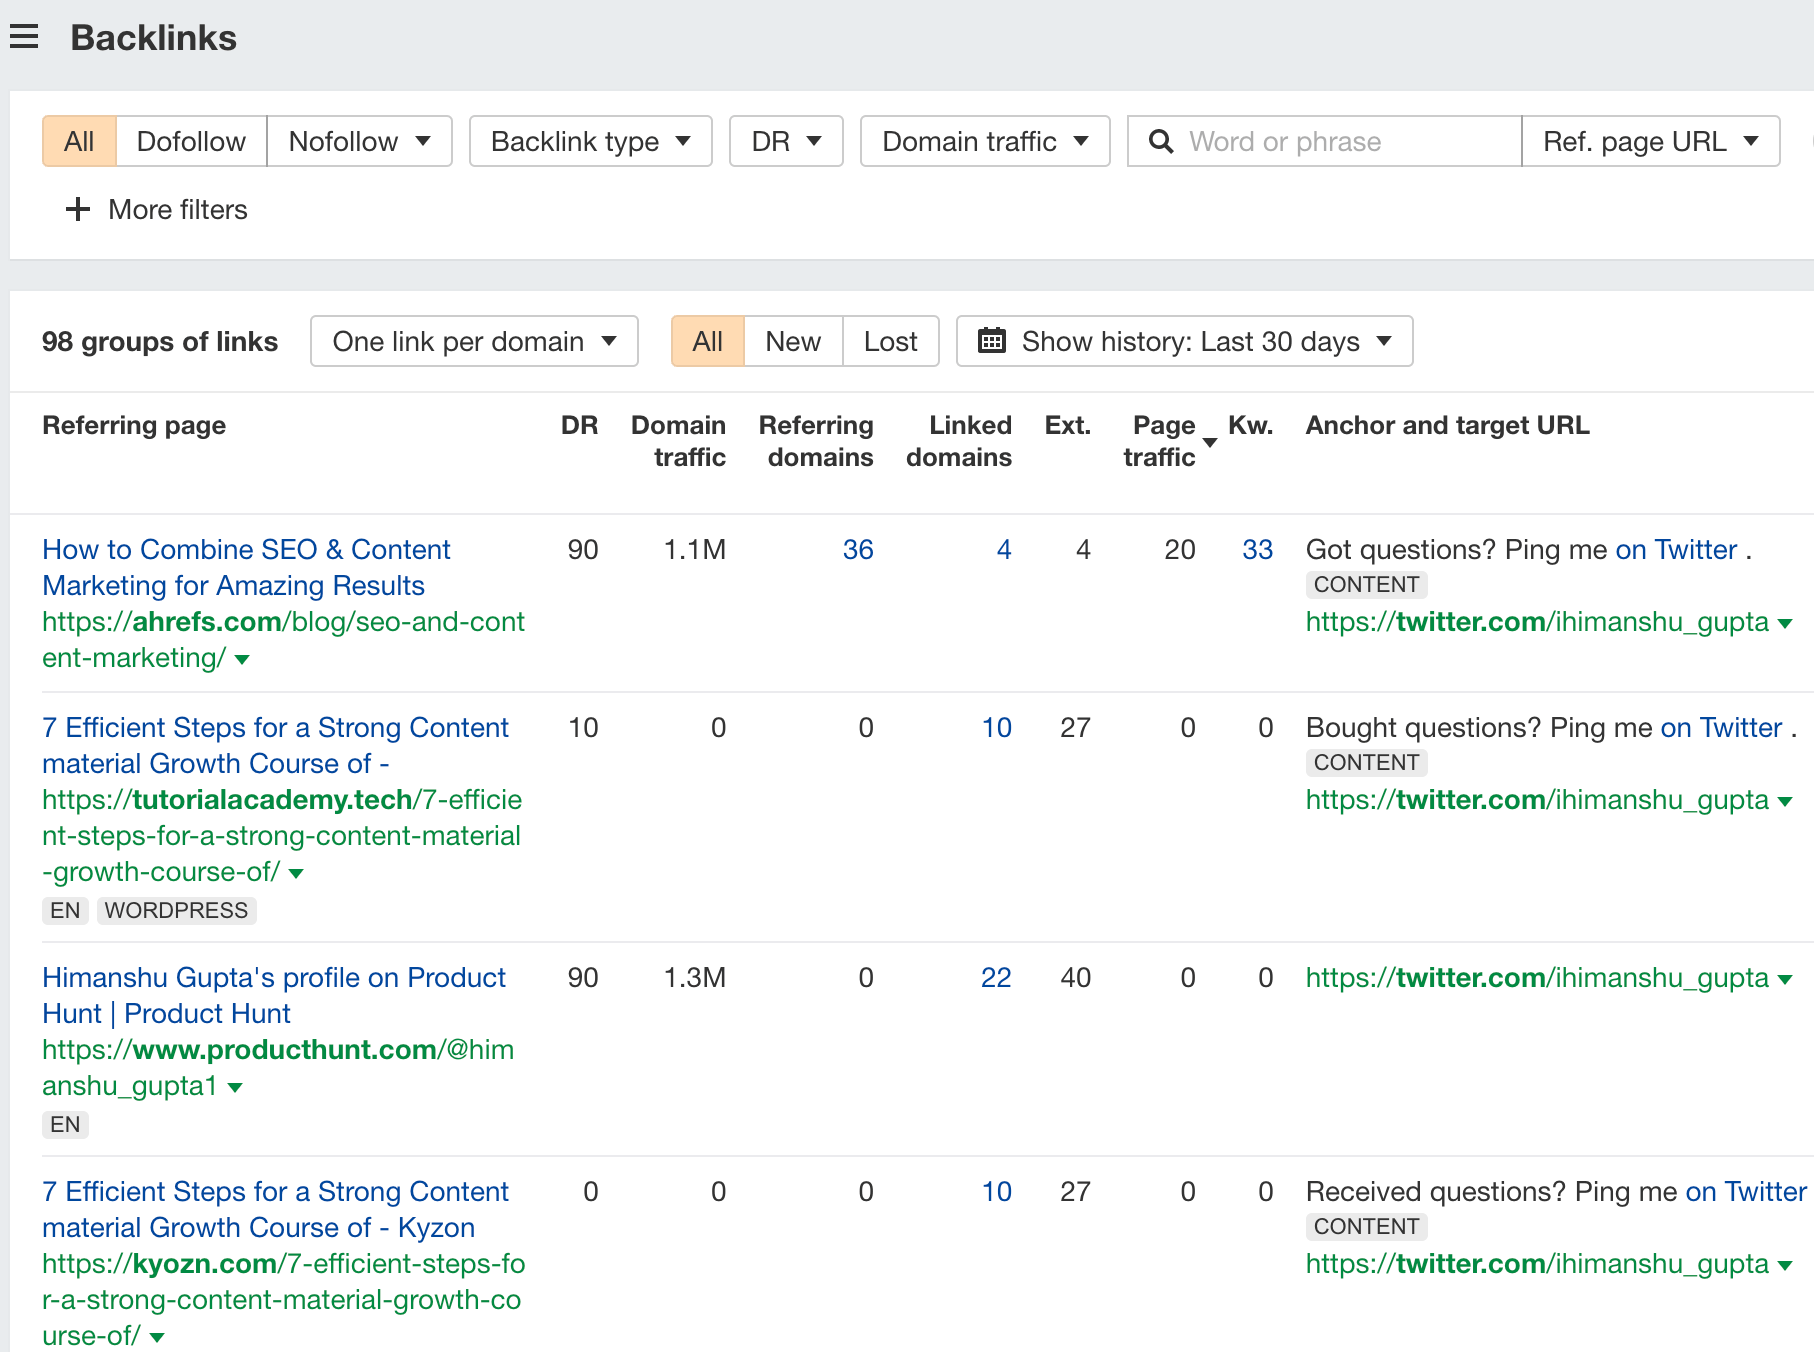Click the plus icon next to More filters
The height and width of the screenshot is (1352, 1814).
[x=77, y=209]
